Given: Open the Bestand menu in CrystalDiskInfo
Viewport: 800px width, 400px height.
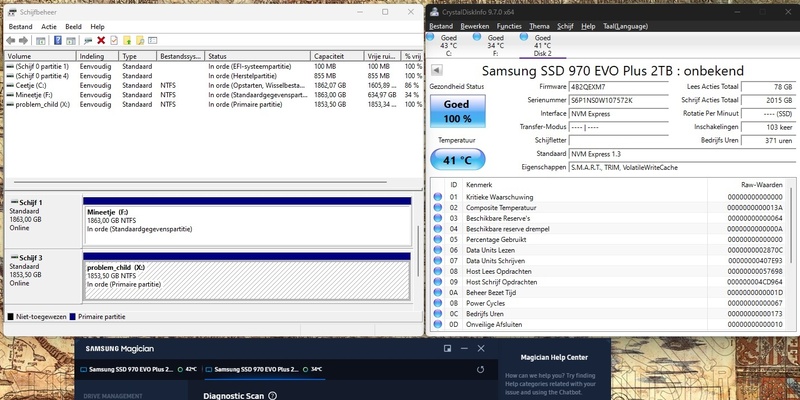Looking at the screenshot, I should point(441,26).
